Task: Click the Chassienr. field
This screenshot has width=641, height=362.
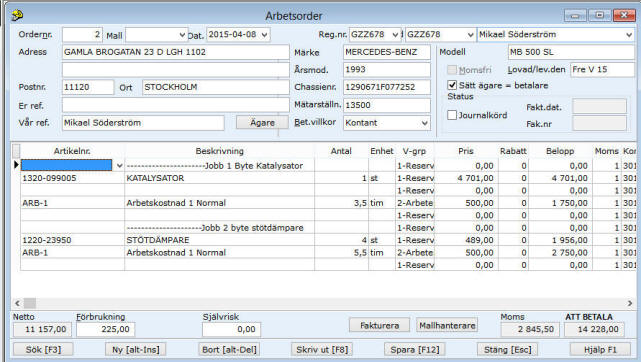Action: coord(387,87)
